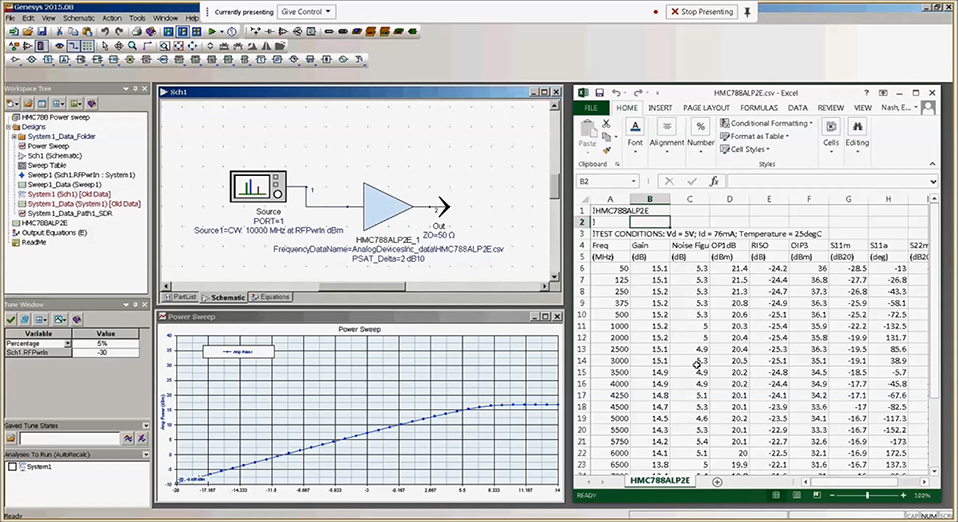The width and height of the screenshot is (958, 522).
Task: Collapse the Excel ribbon with chevron
Action: tap(932, 164)
